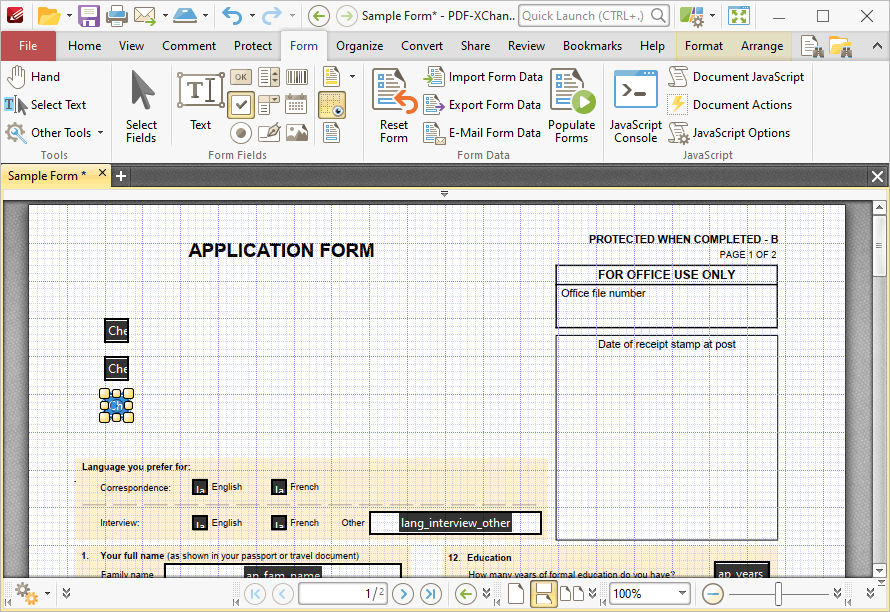The height and width of the screenshot is (612, 890).
Task: Open the Organize ribbon tab
Action: pos(359,46)
